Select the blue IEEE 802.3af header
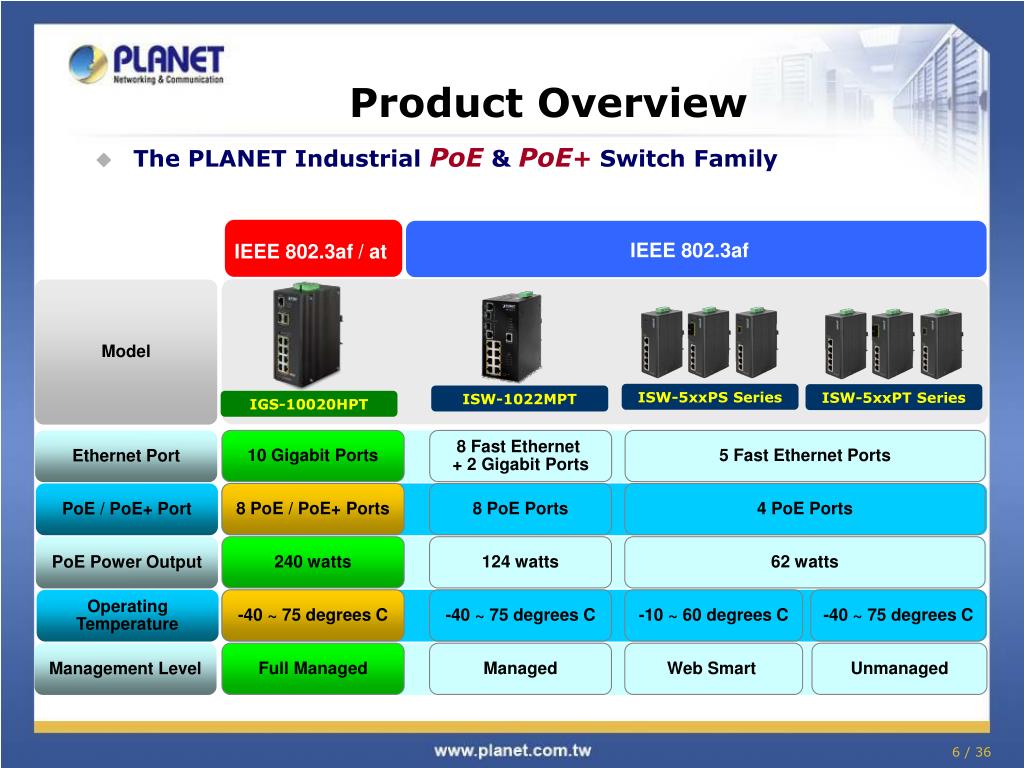1024x768 pixels. click(x=696, y=249)
